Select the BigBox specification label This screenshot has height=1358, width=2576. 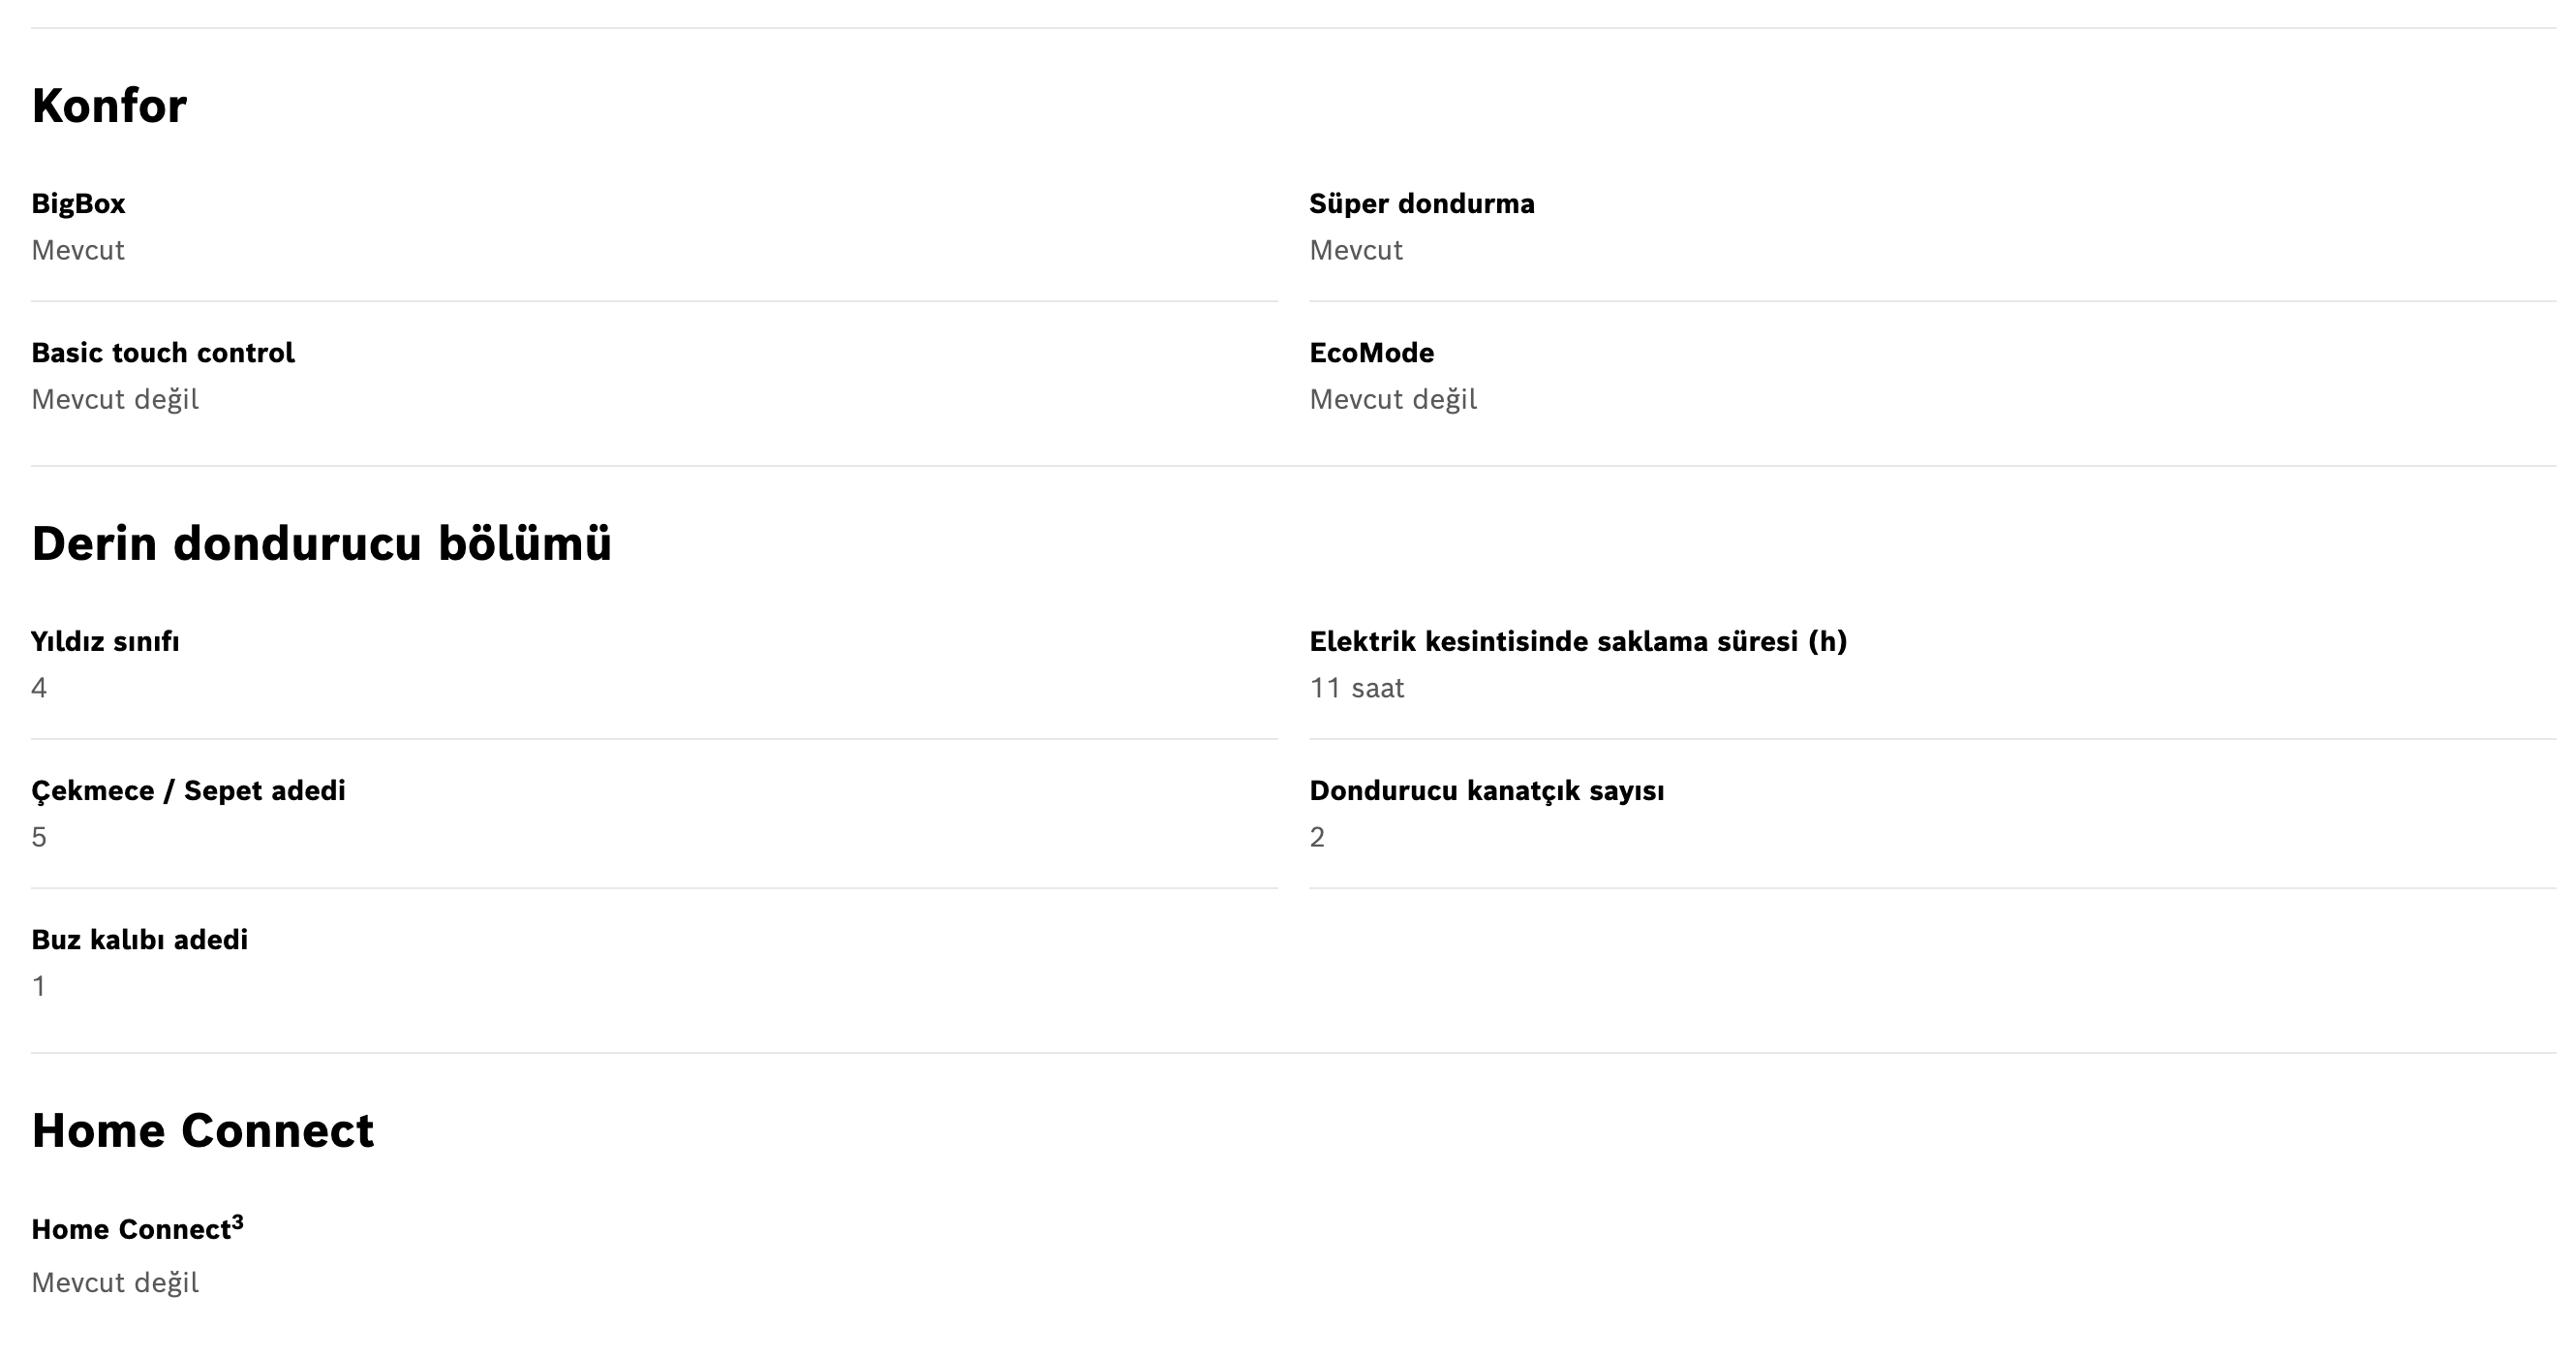click(x=78, y=203)
